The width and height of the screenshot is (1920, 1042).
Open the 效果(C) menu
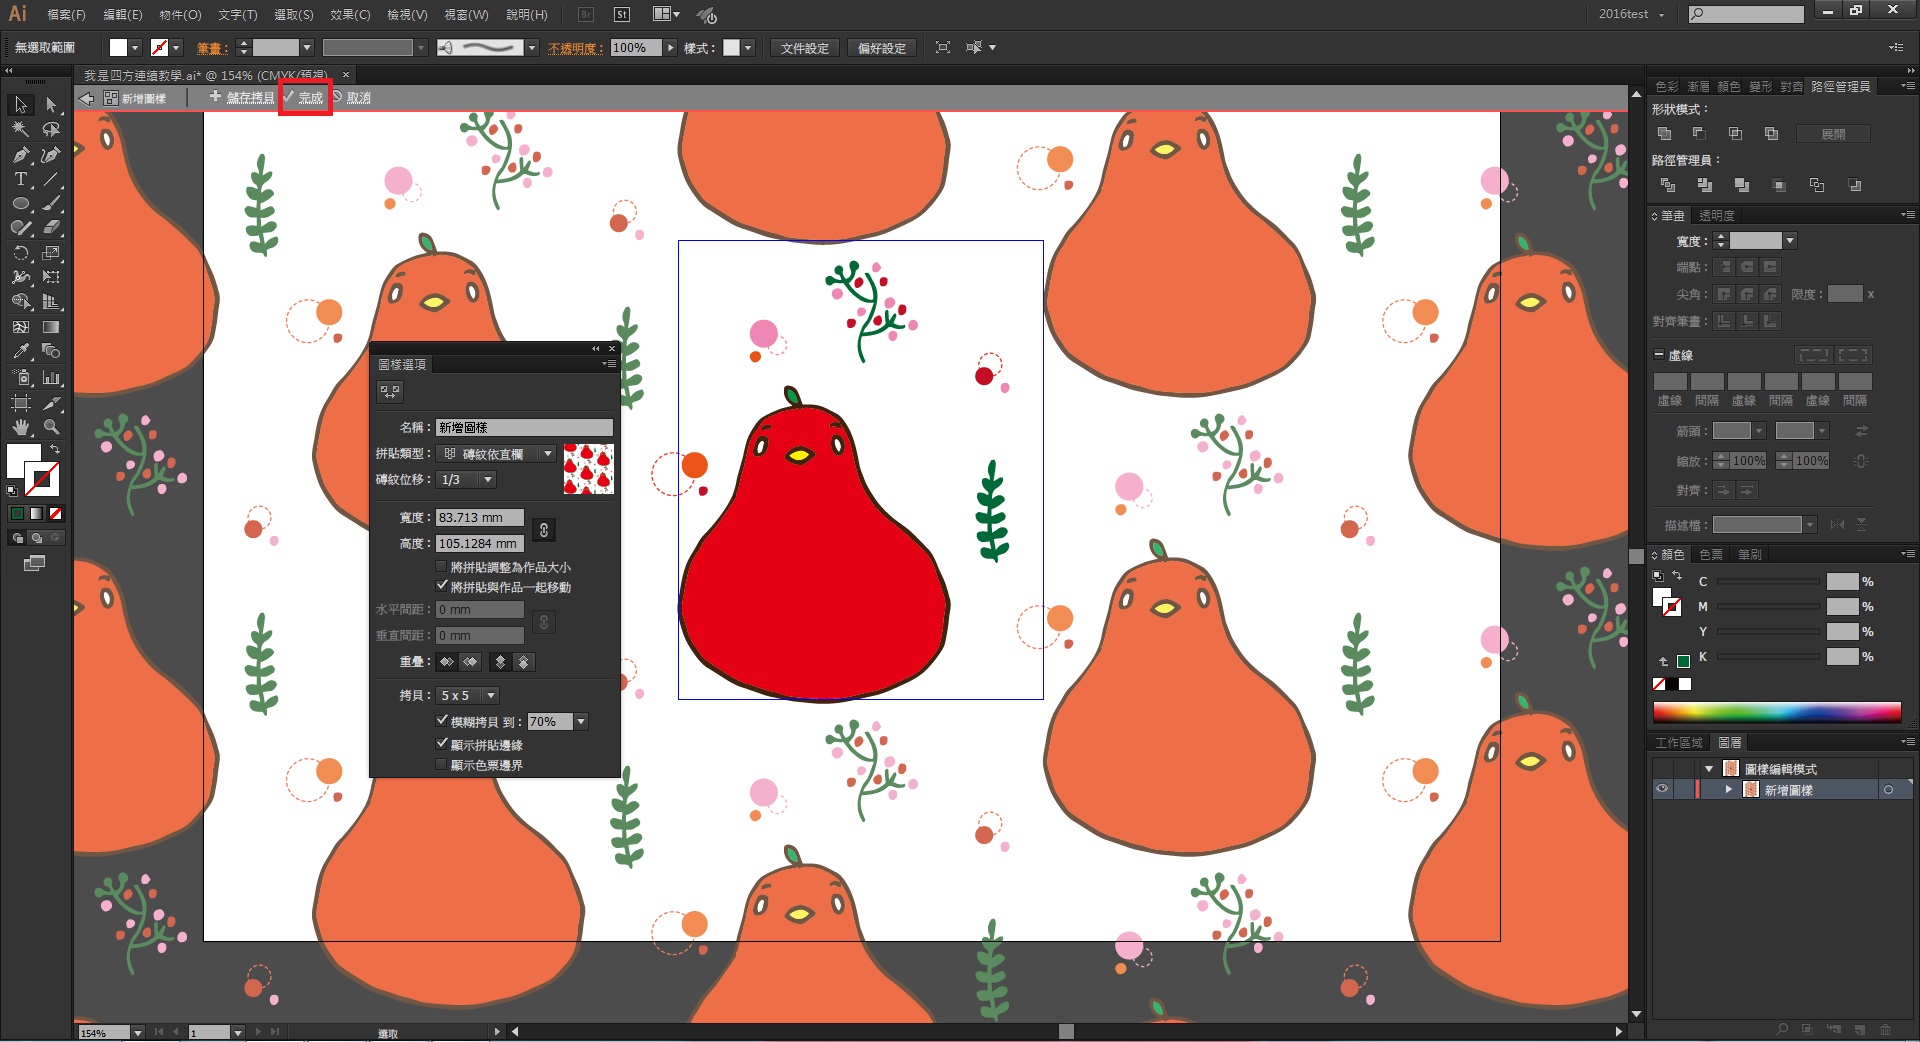(350, 15)
